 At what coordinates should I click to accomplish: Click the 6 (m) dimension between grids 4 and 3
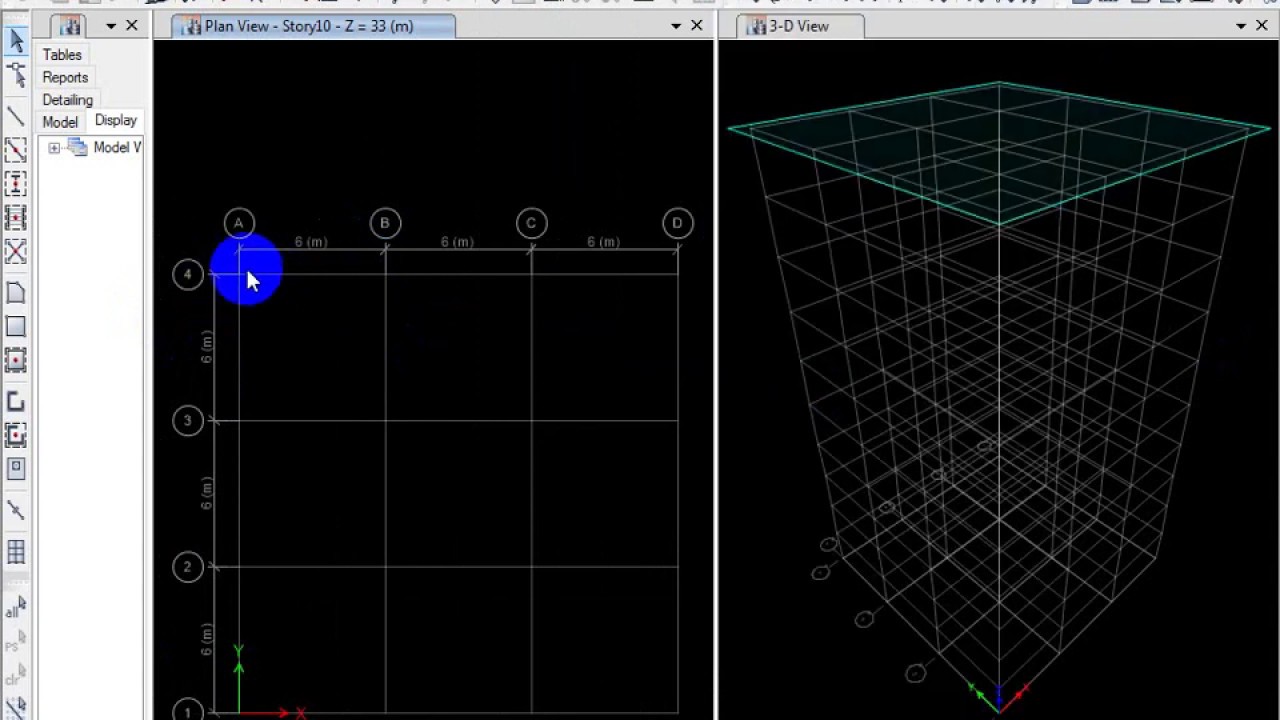[x=206, y=347]
